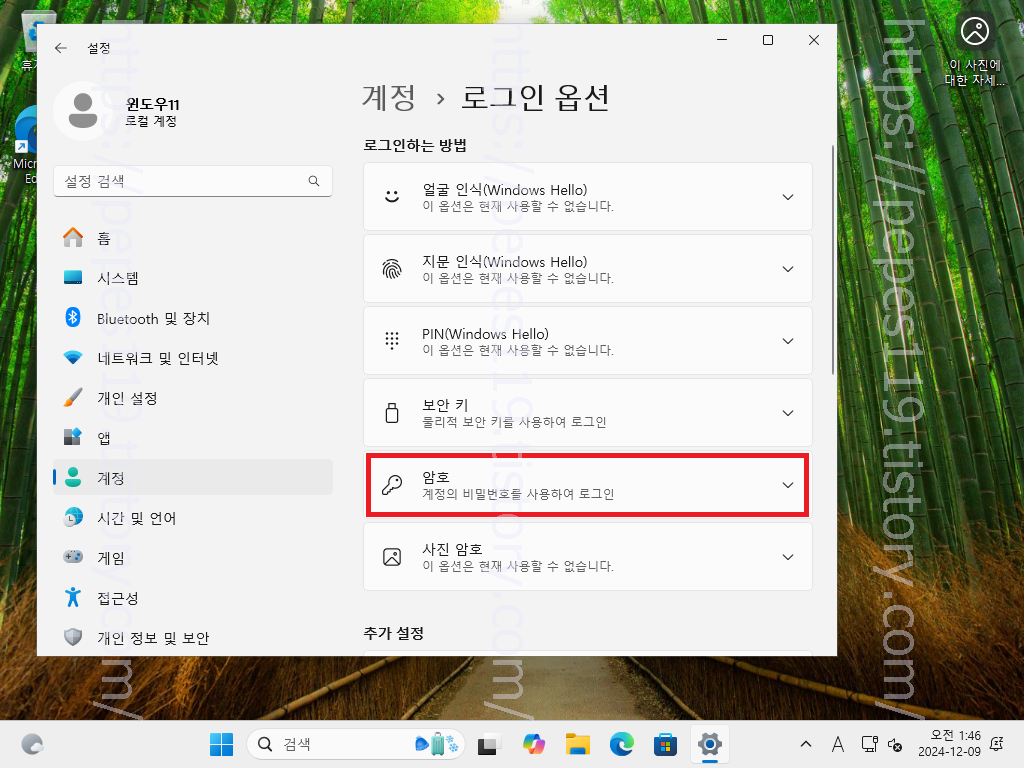Click the home icon beside 홈

(73, 238)
